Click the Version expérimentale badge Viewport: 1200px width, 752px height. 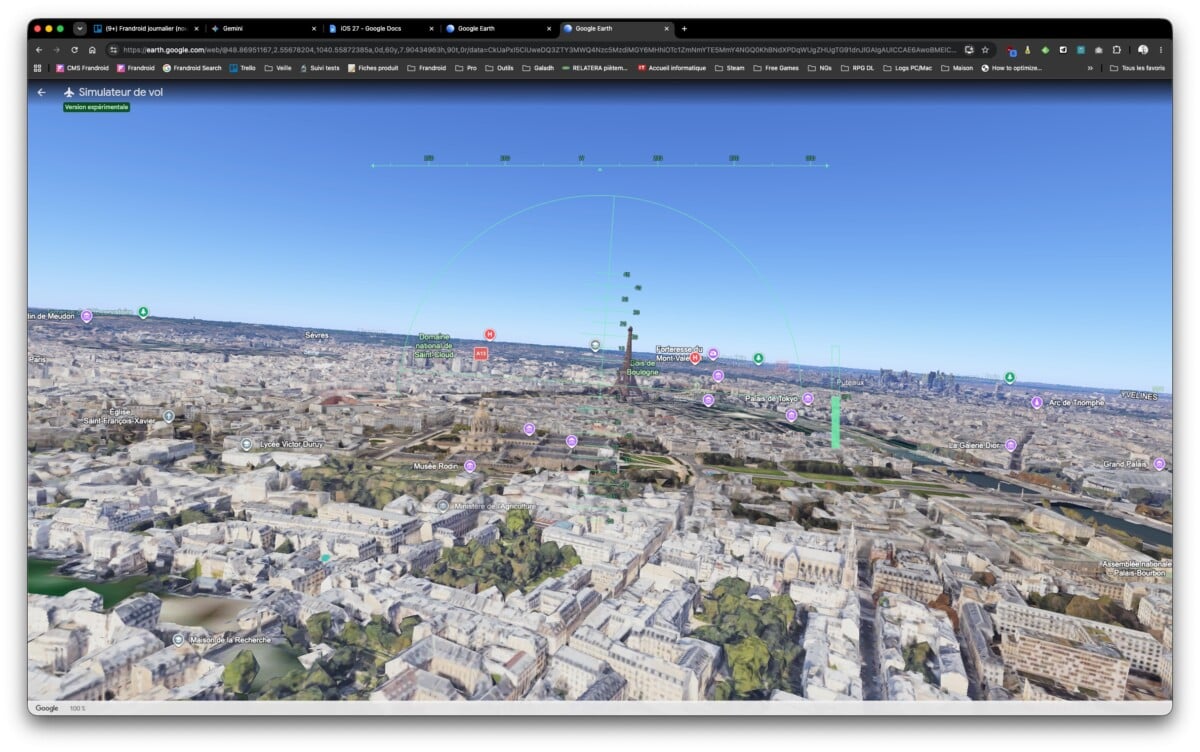point(96,107)
